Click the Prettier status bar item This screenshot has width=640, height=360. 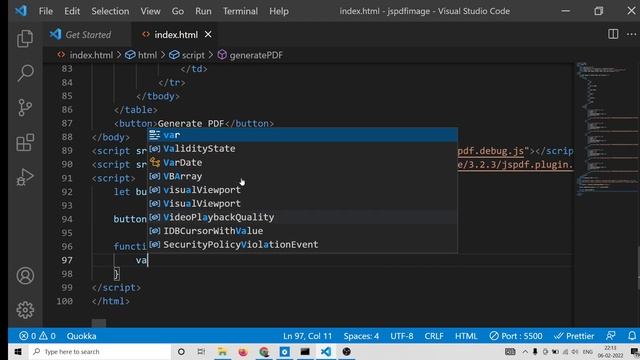(x=574, y=336)
